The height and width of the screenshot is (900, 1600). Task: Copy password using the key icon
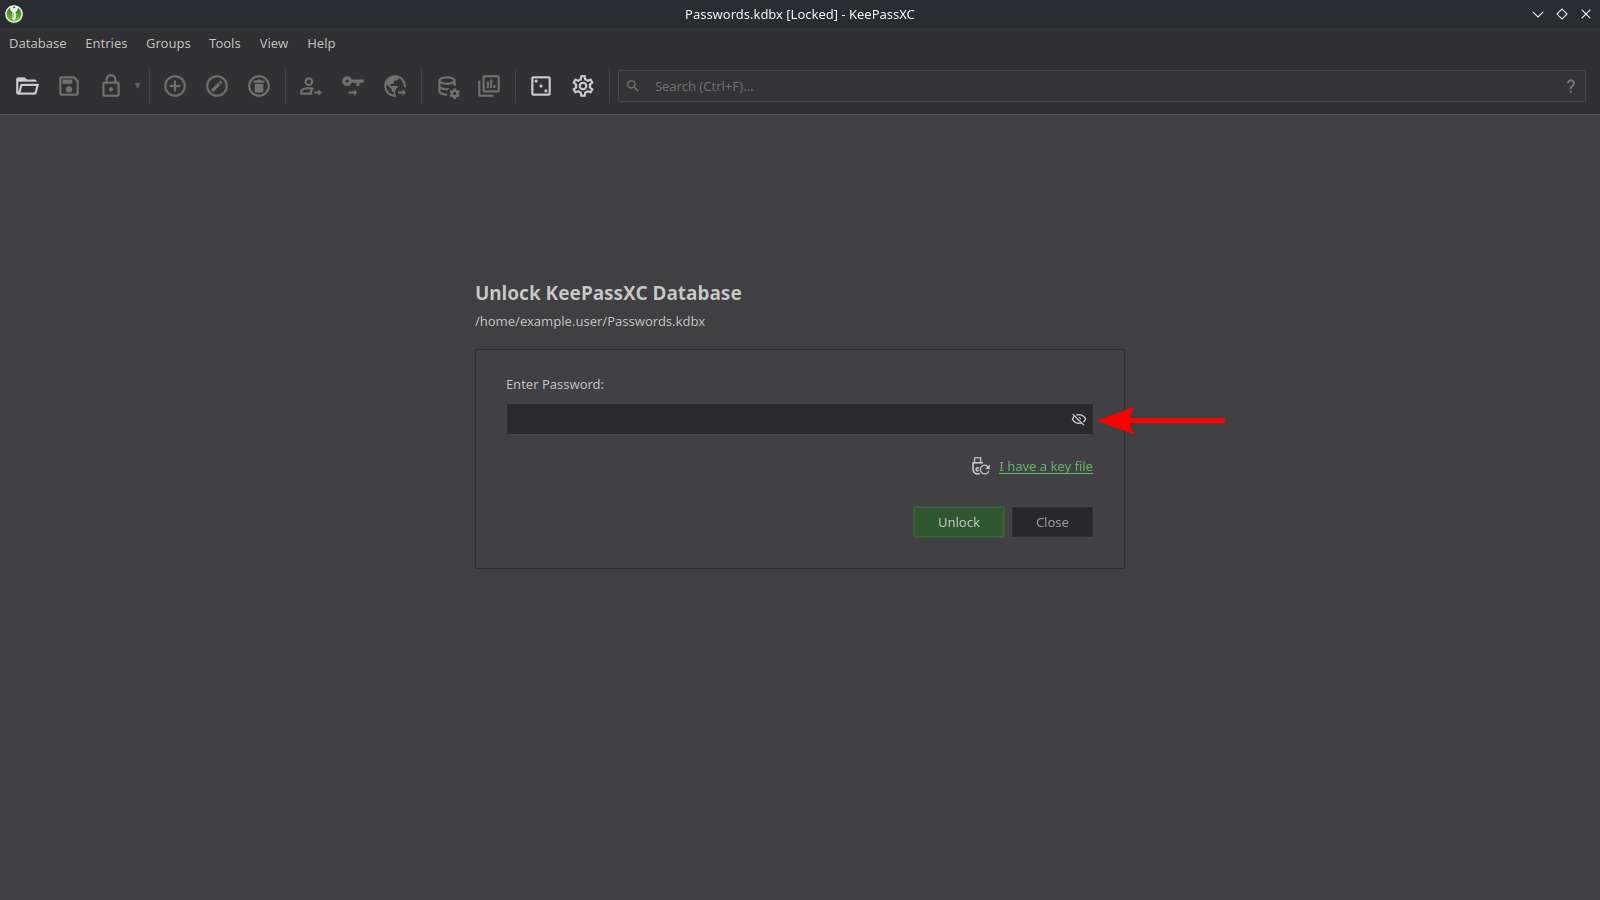(x=353, y=86)
